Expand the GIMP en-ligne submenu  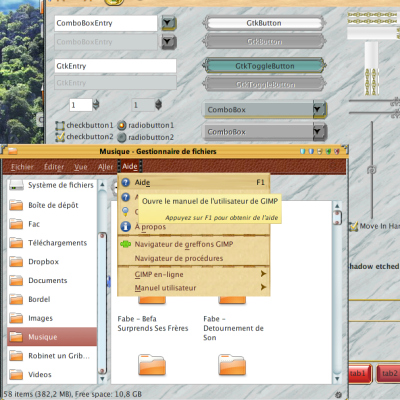pyautogui.click(x=193, y=274)
